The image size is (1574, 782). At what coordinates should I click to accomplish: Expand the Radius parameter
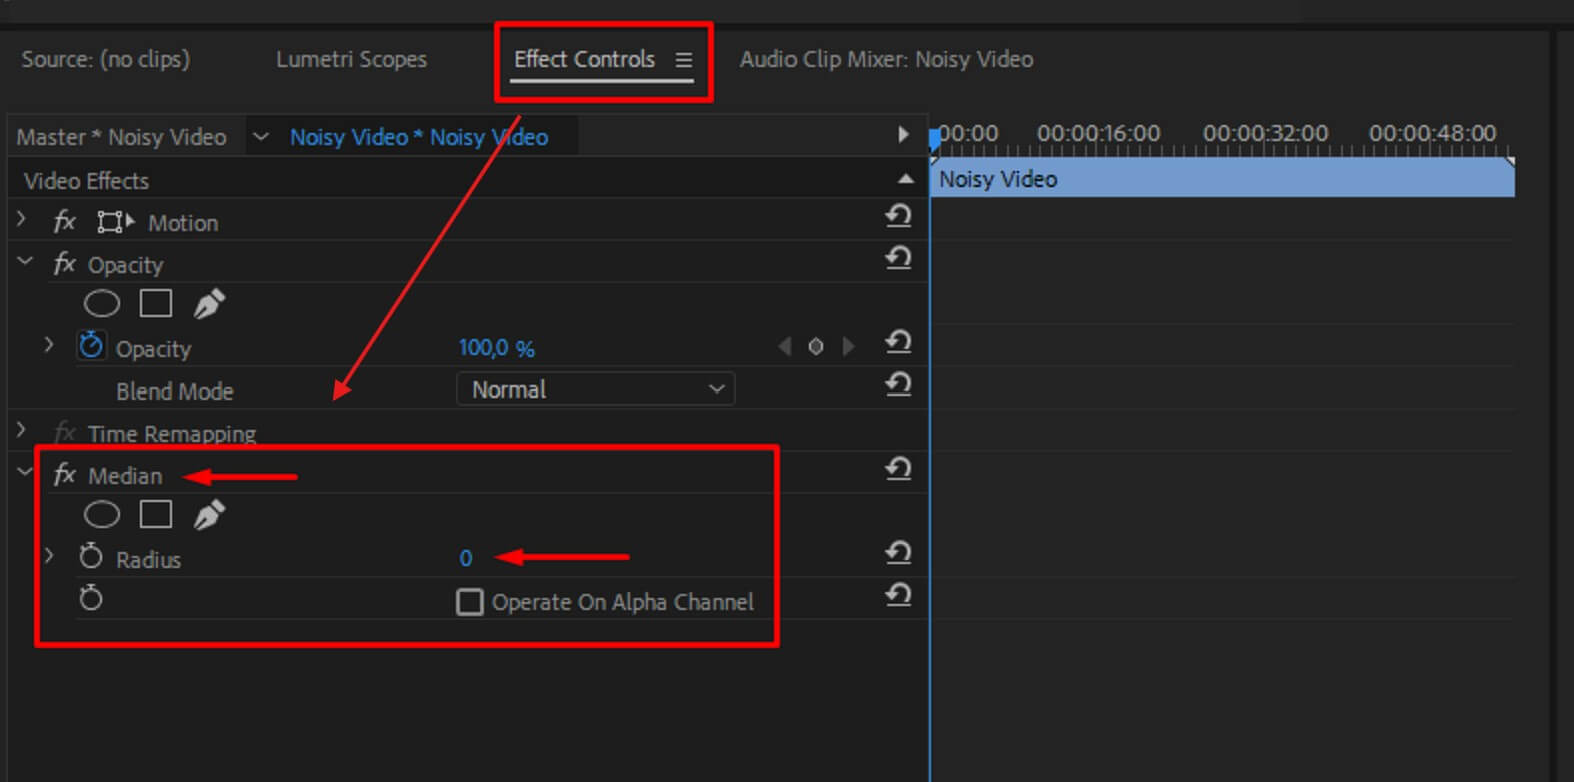click(x=49, y=554)
